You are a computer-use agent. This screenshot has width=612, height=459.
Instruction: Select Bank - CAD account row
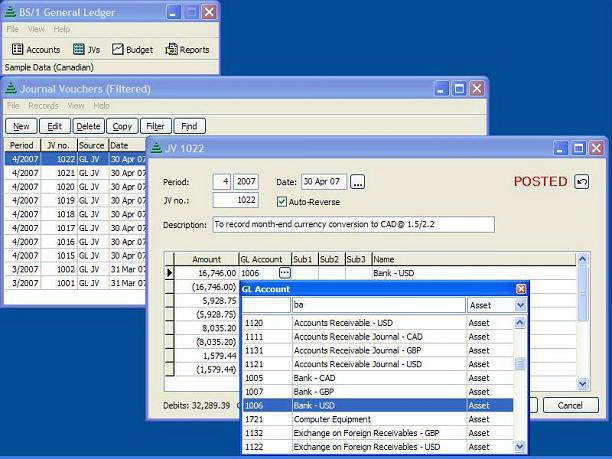pyautogui.click(x=378, y=378)
